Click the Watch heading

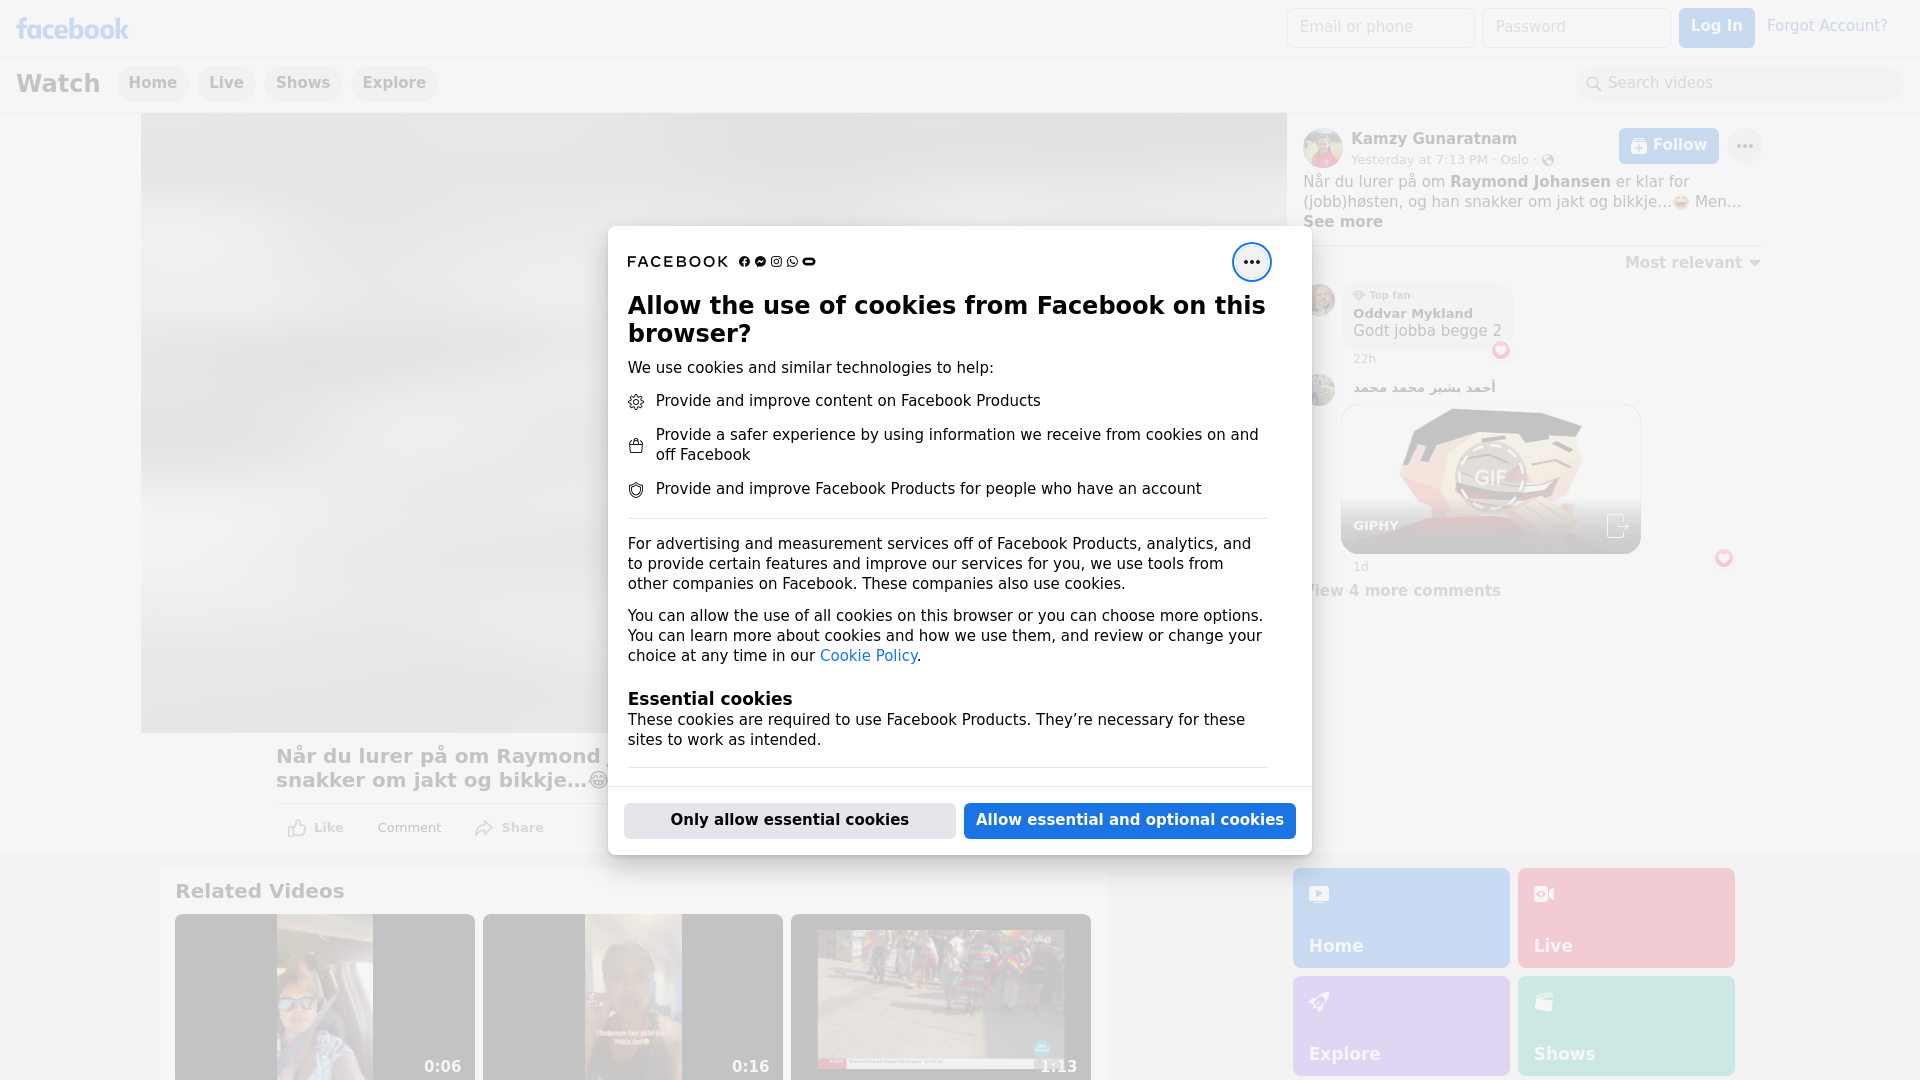58,83
